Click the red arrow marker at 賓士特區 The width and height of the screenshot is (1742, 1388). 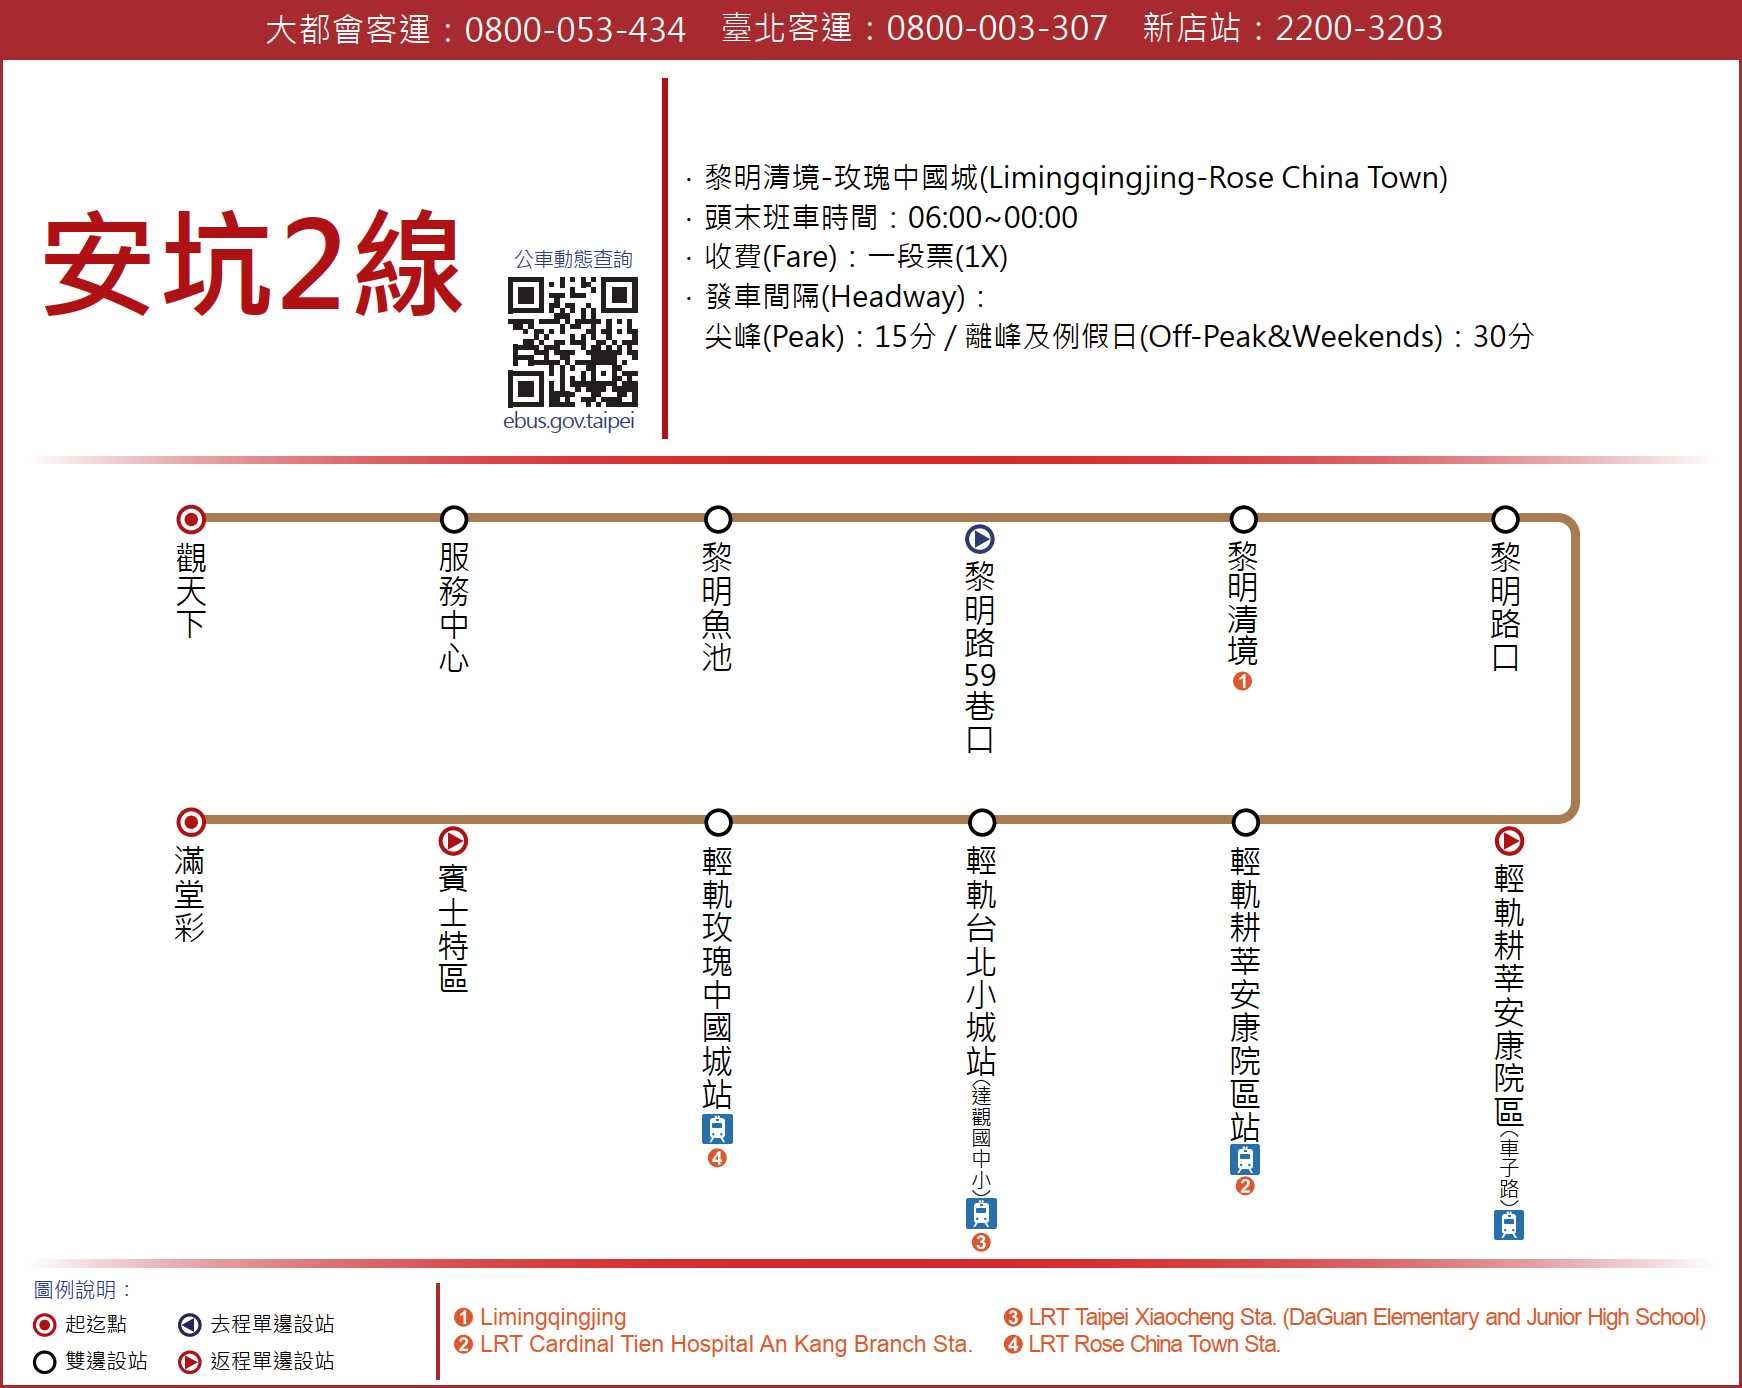(x=453, y=841)
